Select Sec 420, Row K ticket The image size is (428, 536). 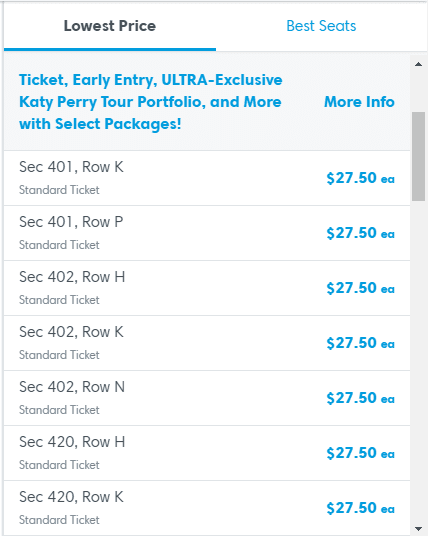point(207,508)
